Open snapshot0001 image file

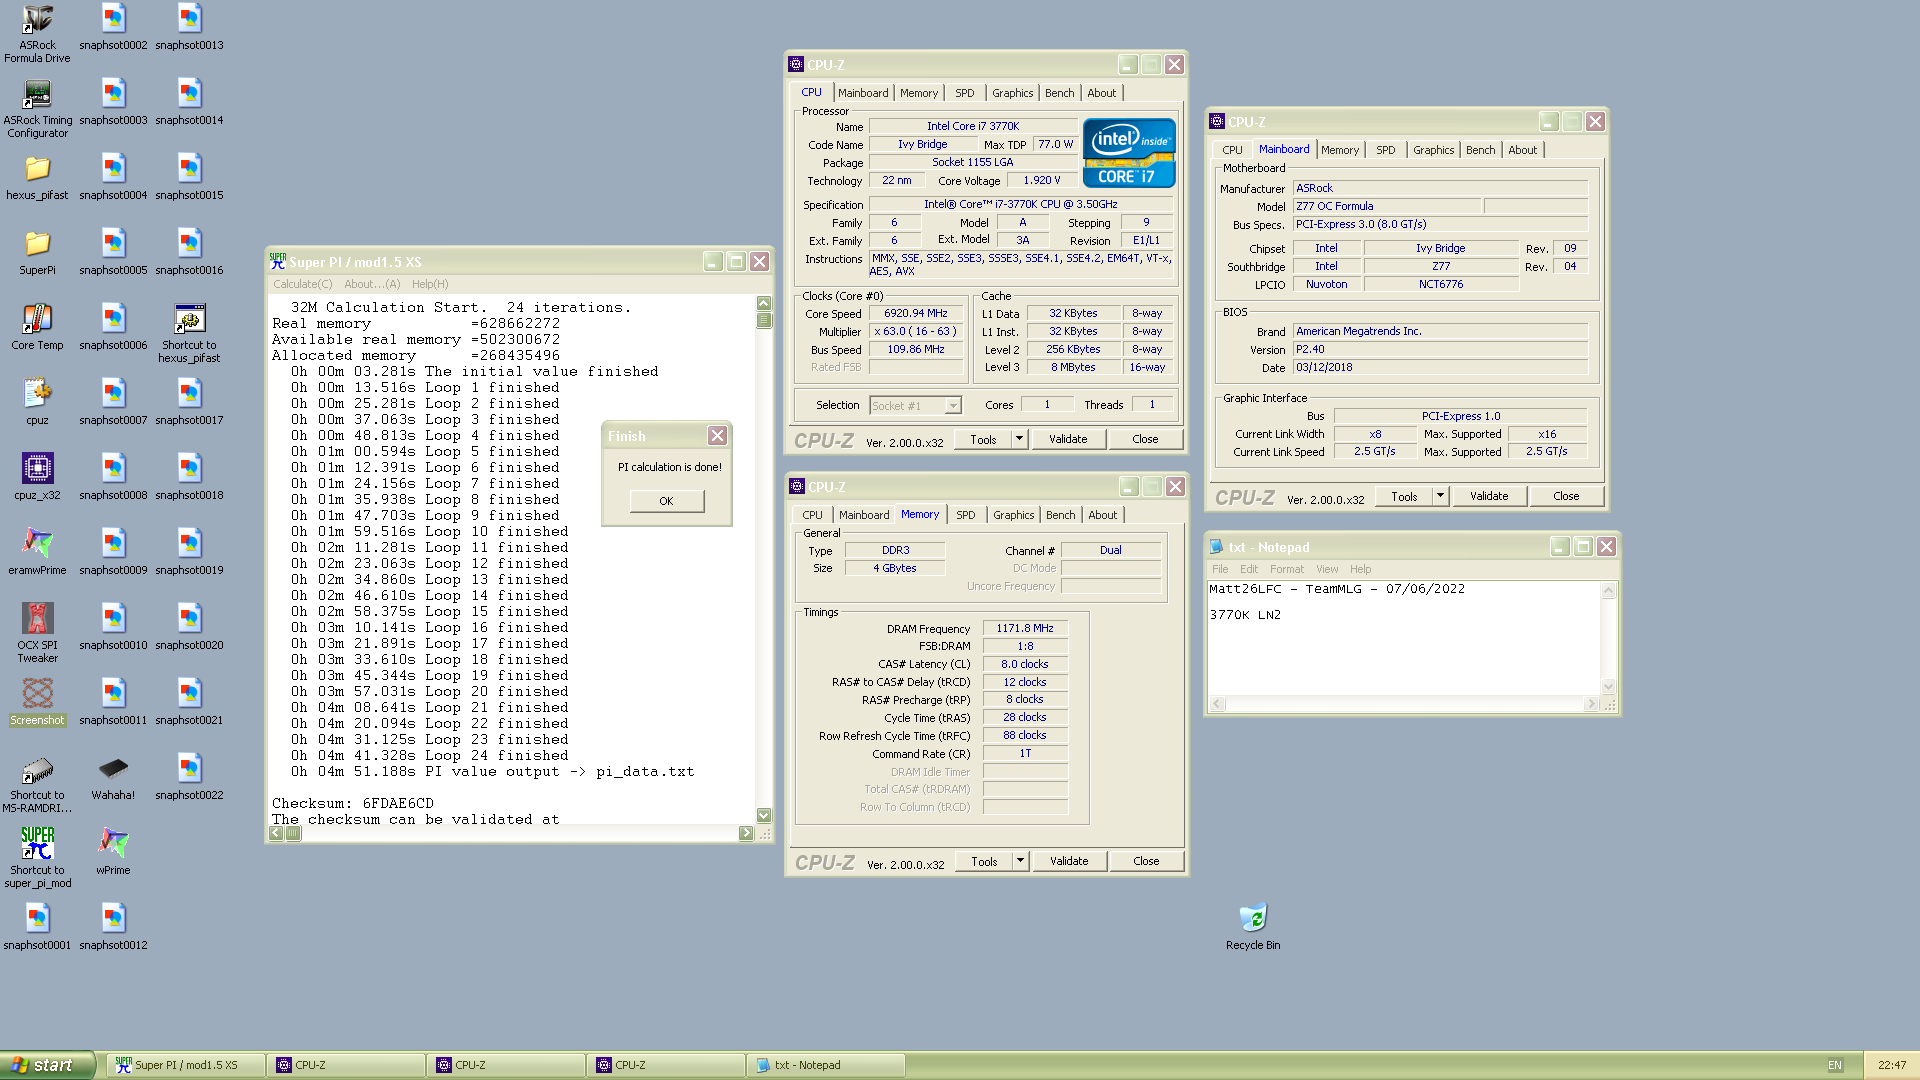tap(37, 927)
